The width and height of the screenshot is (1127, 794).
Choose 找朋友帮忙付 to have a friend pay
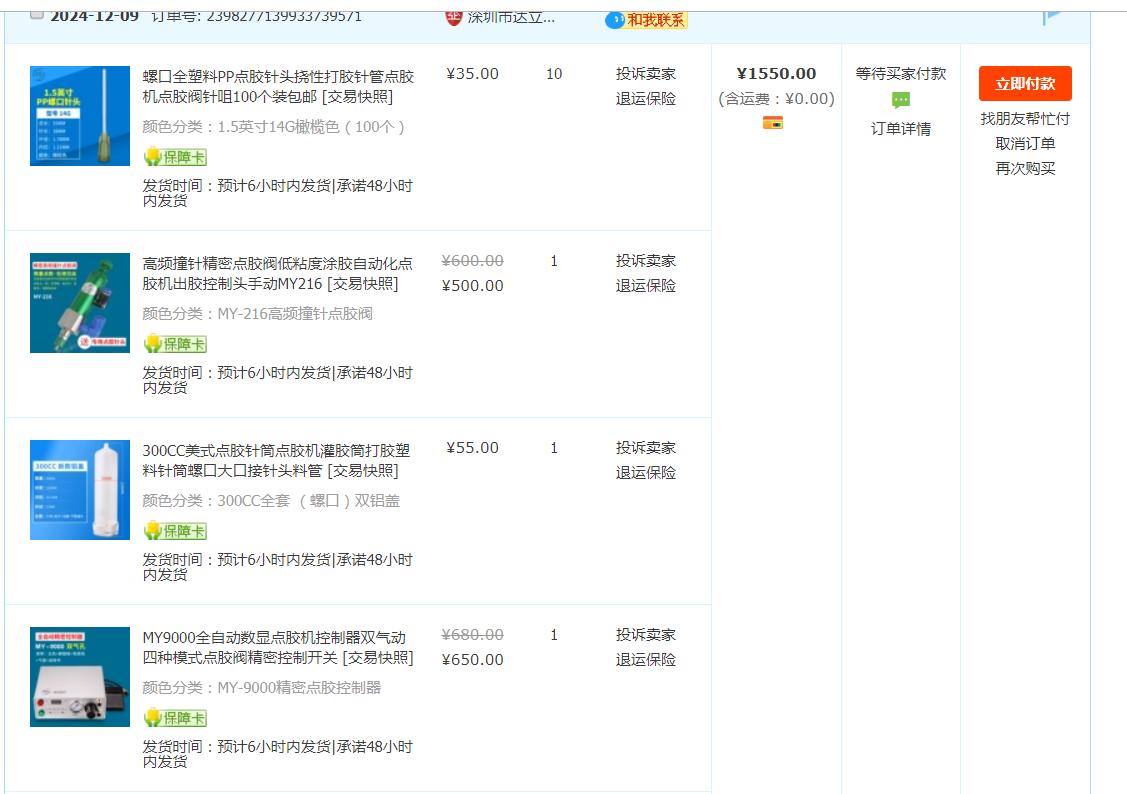pos(1025,119)
